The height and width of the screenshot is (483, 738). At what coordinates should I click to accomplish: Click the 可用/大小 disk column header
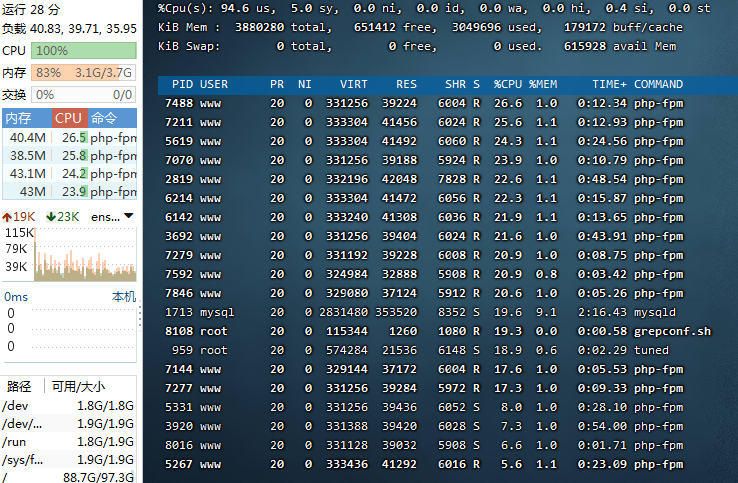78,386
